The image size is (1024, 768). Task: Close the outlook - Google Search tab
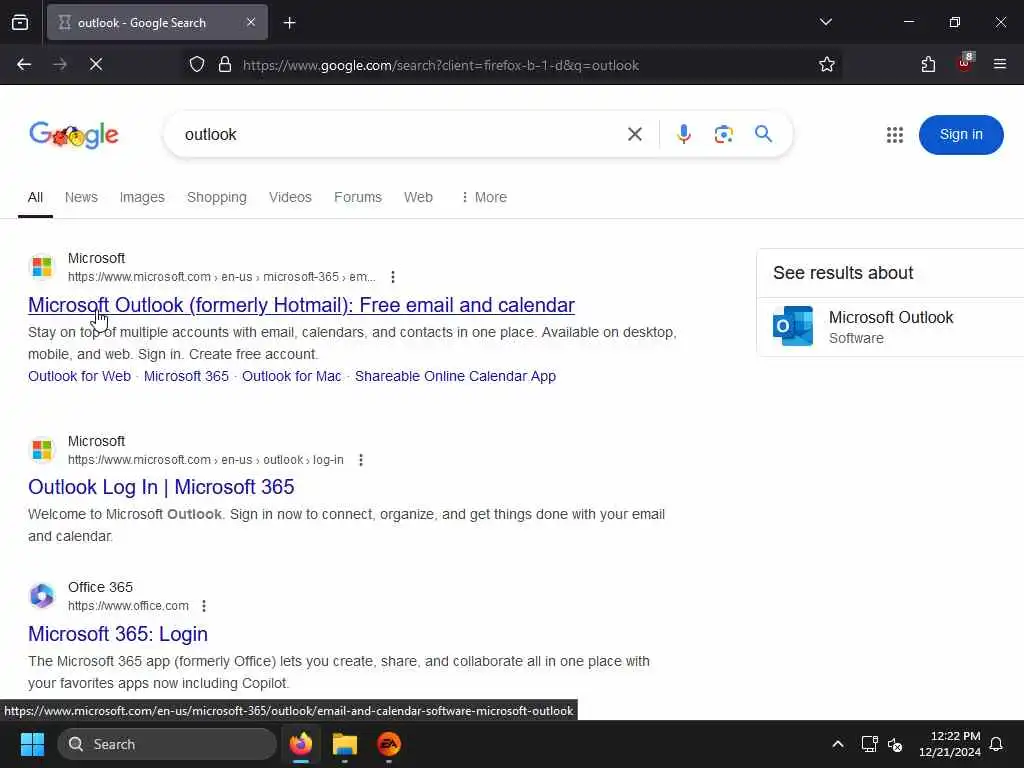[x=251, y=22]
